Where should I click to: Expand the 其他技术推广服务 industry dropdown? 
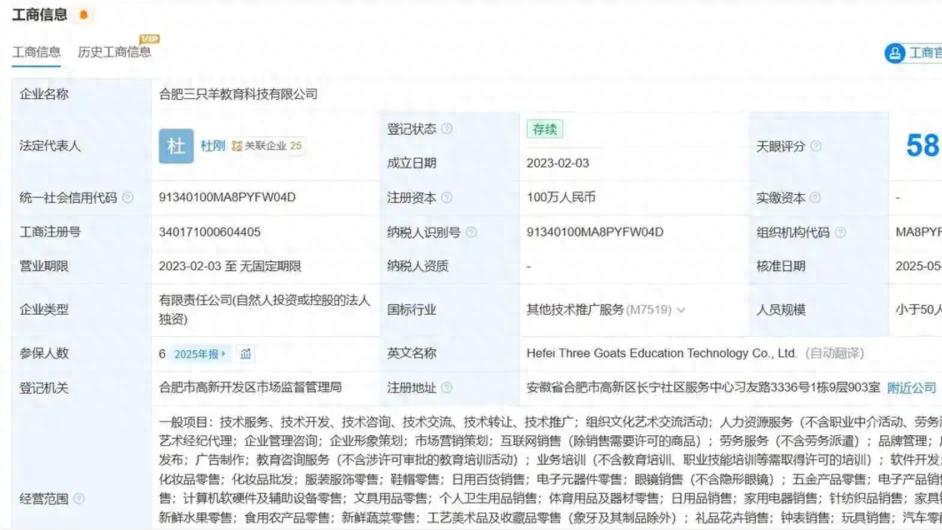[681, 310]
